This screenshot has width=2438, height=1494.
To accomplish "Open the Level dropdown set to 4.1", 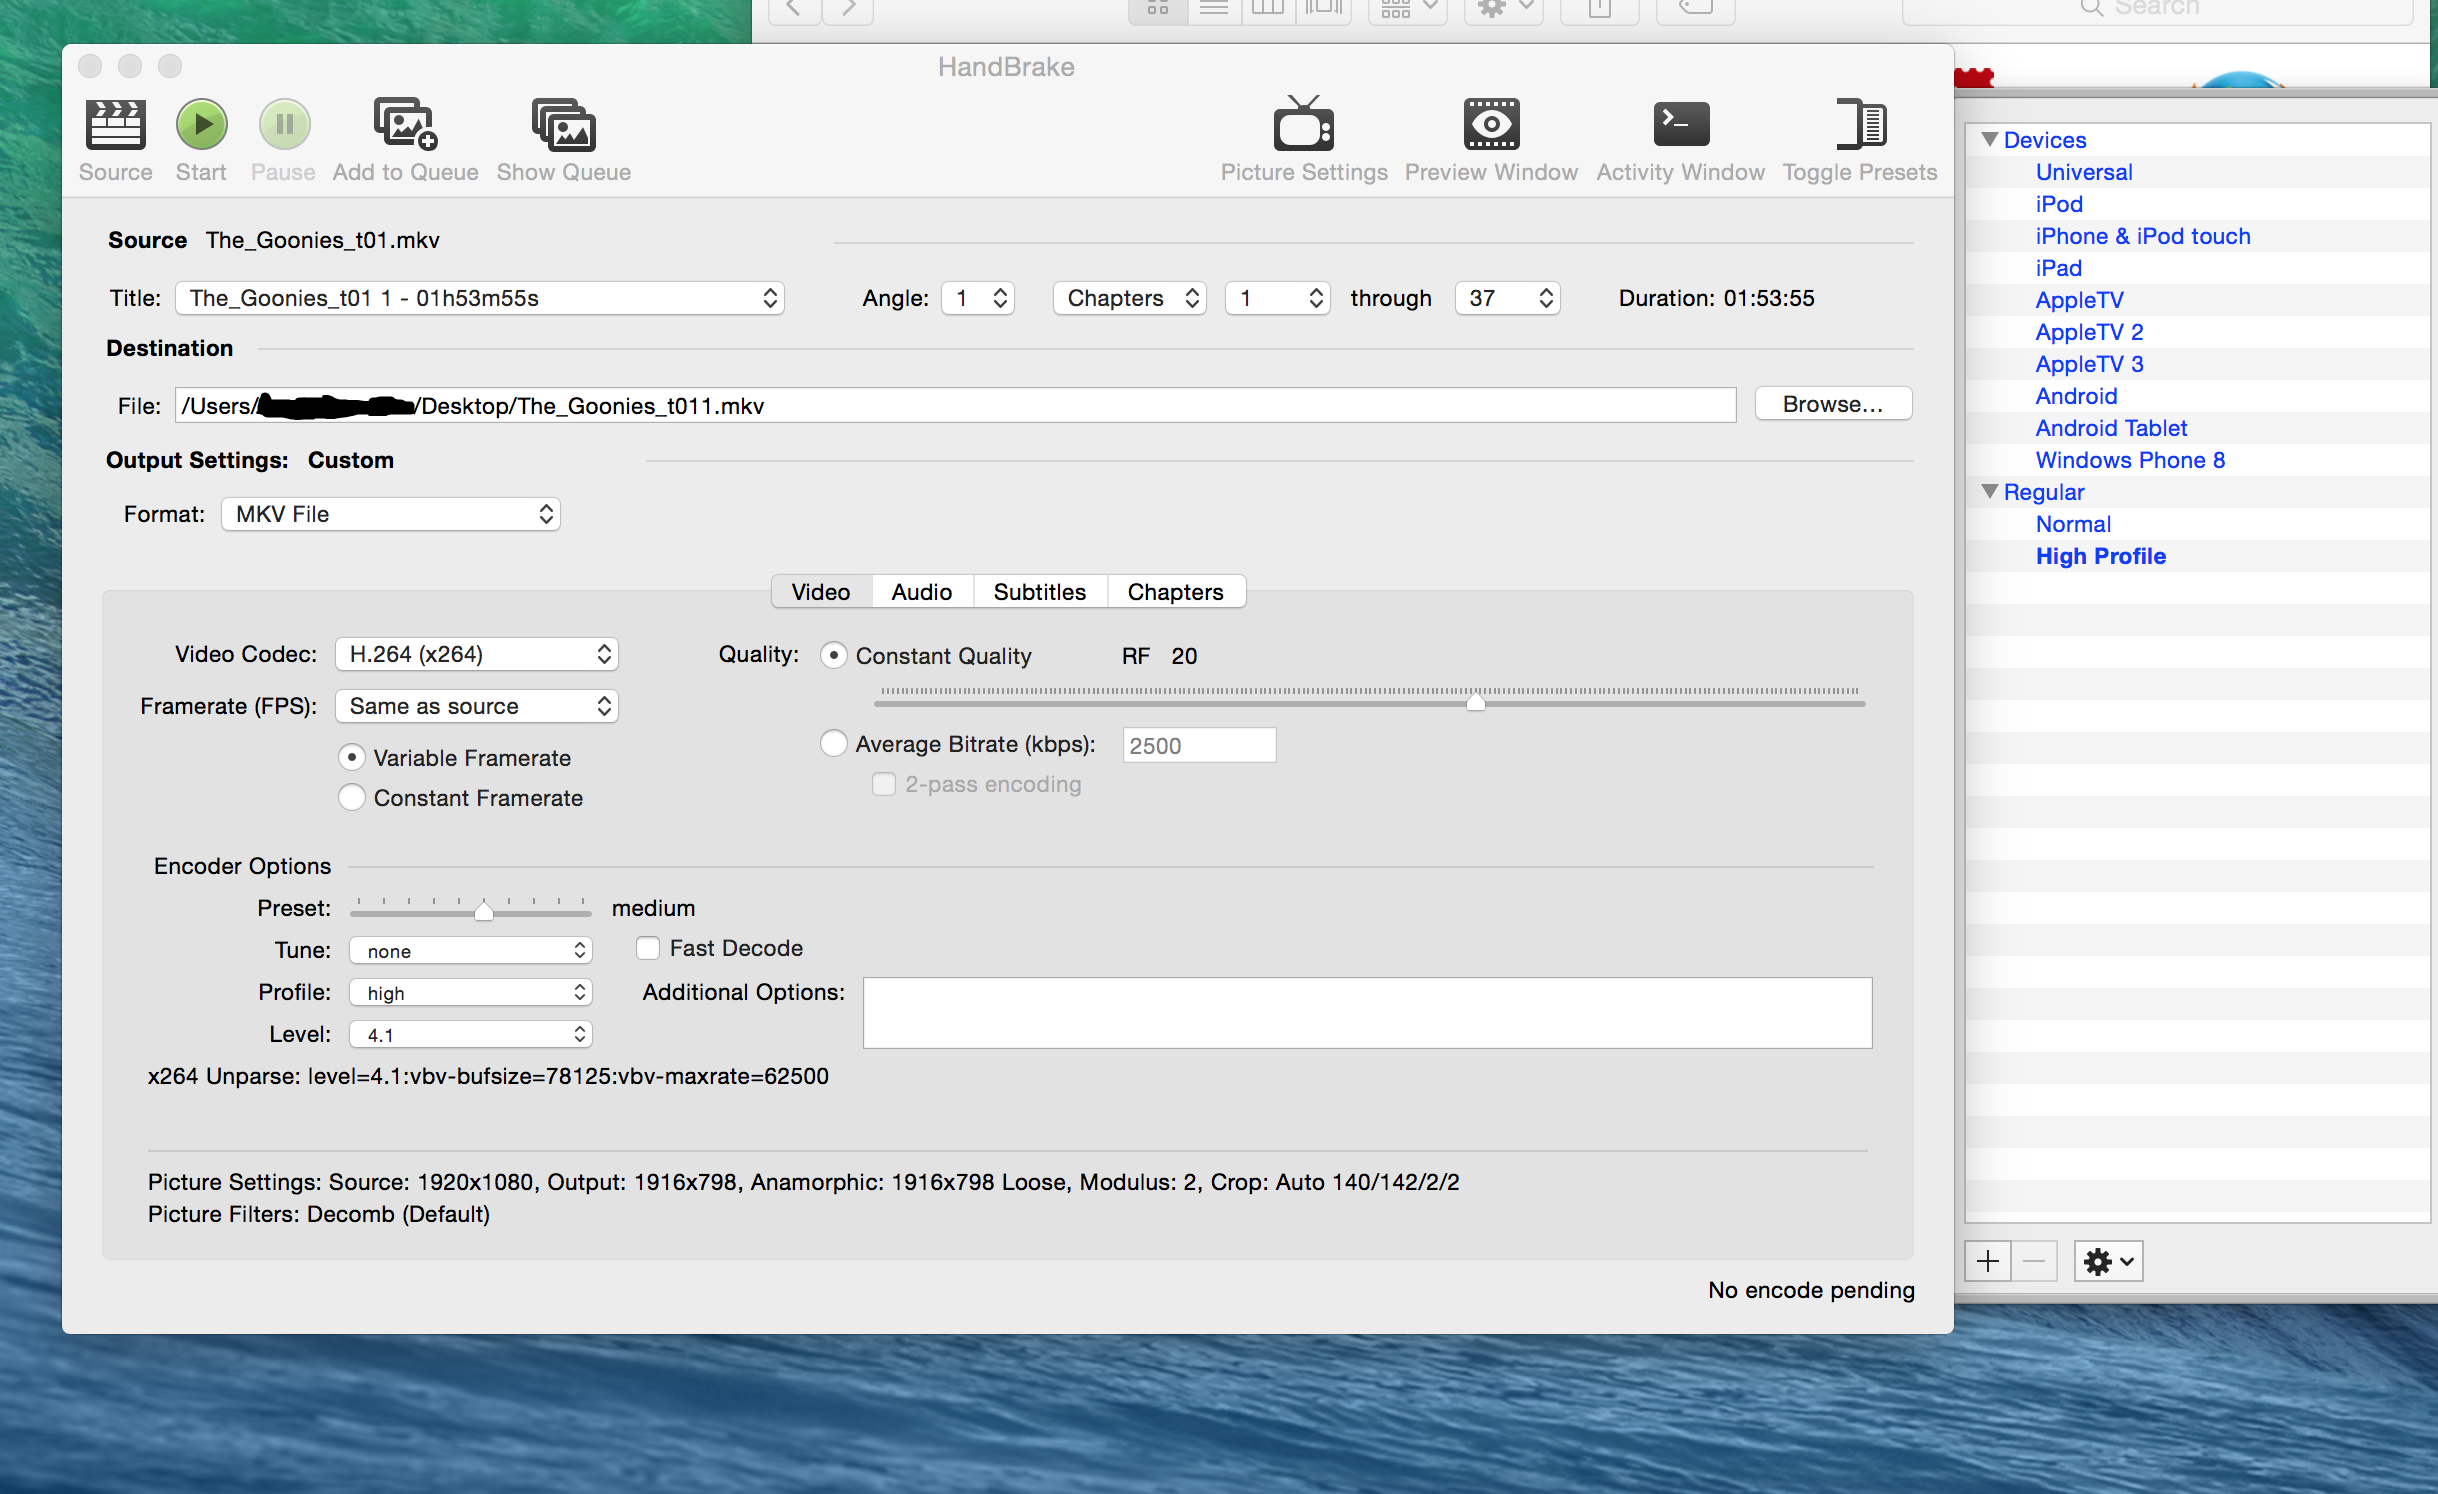I will [x=471, y=1034].
